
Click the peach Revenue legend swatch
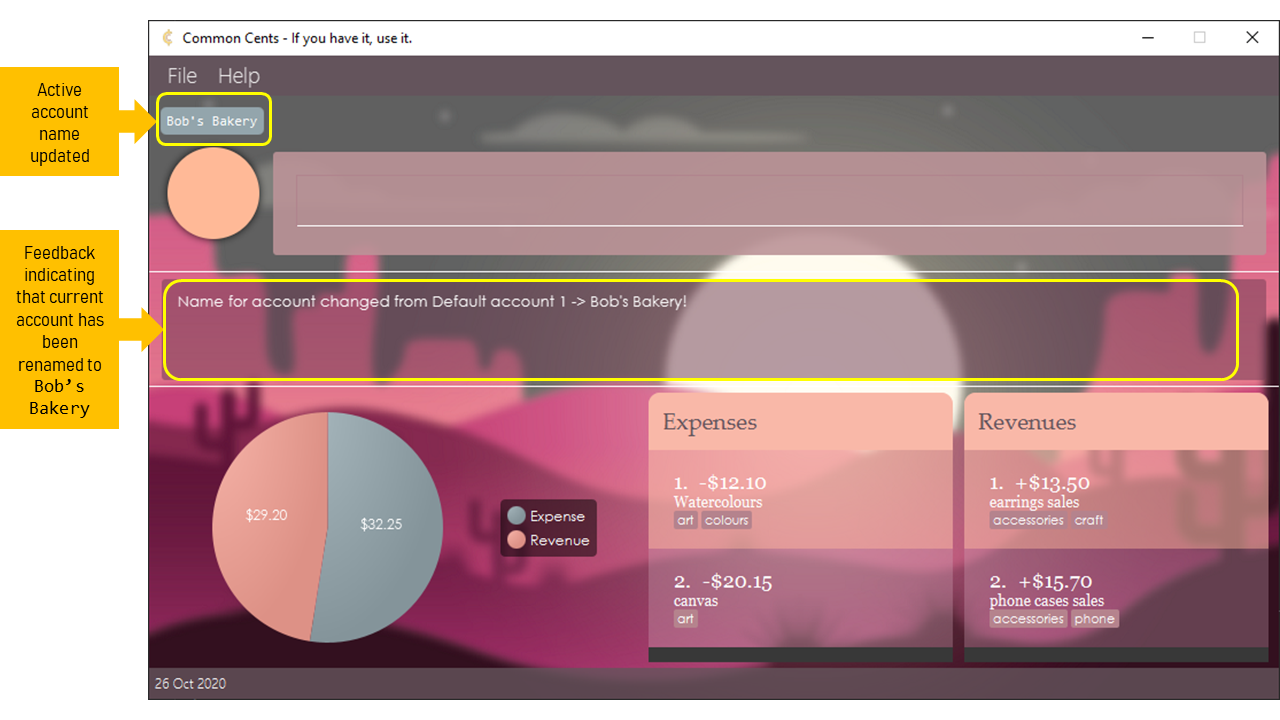[x=516, y=540]
